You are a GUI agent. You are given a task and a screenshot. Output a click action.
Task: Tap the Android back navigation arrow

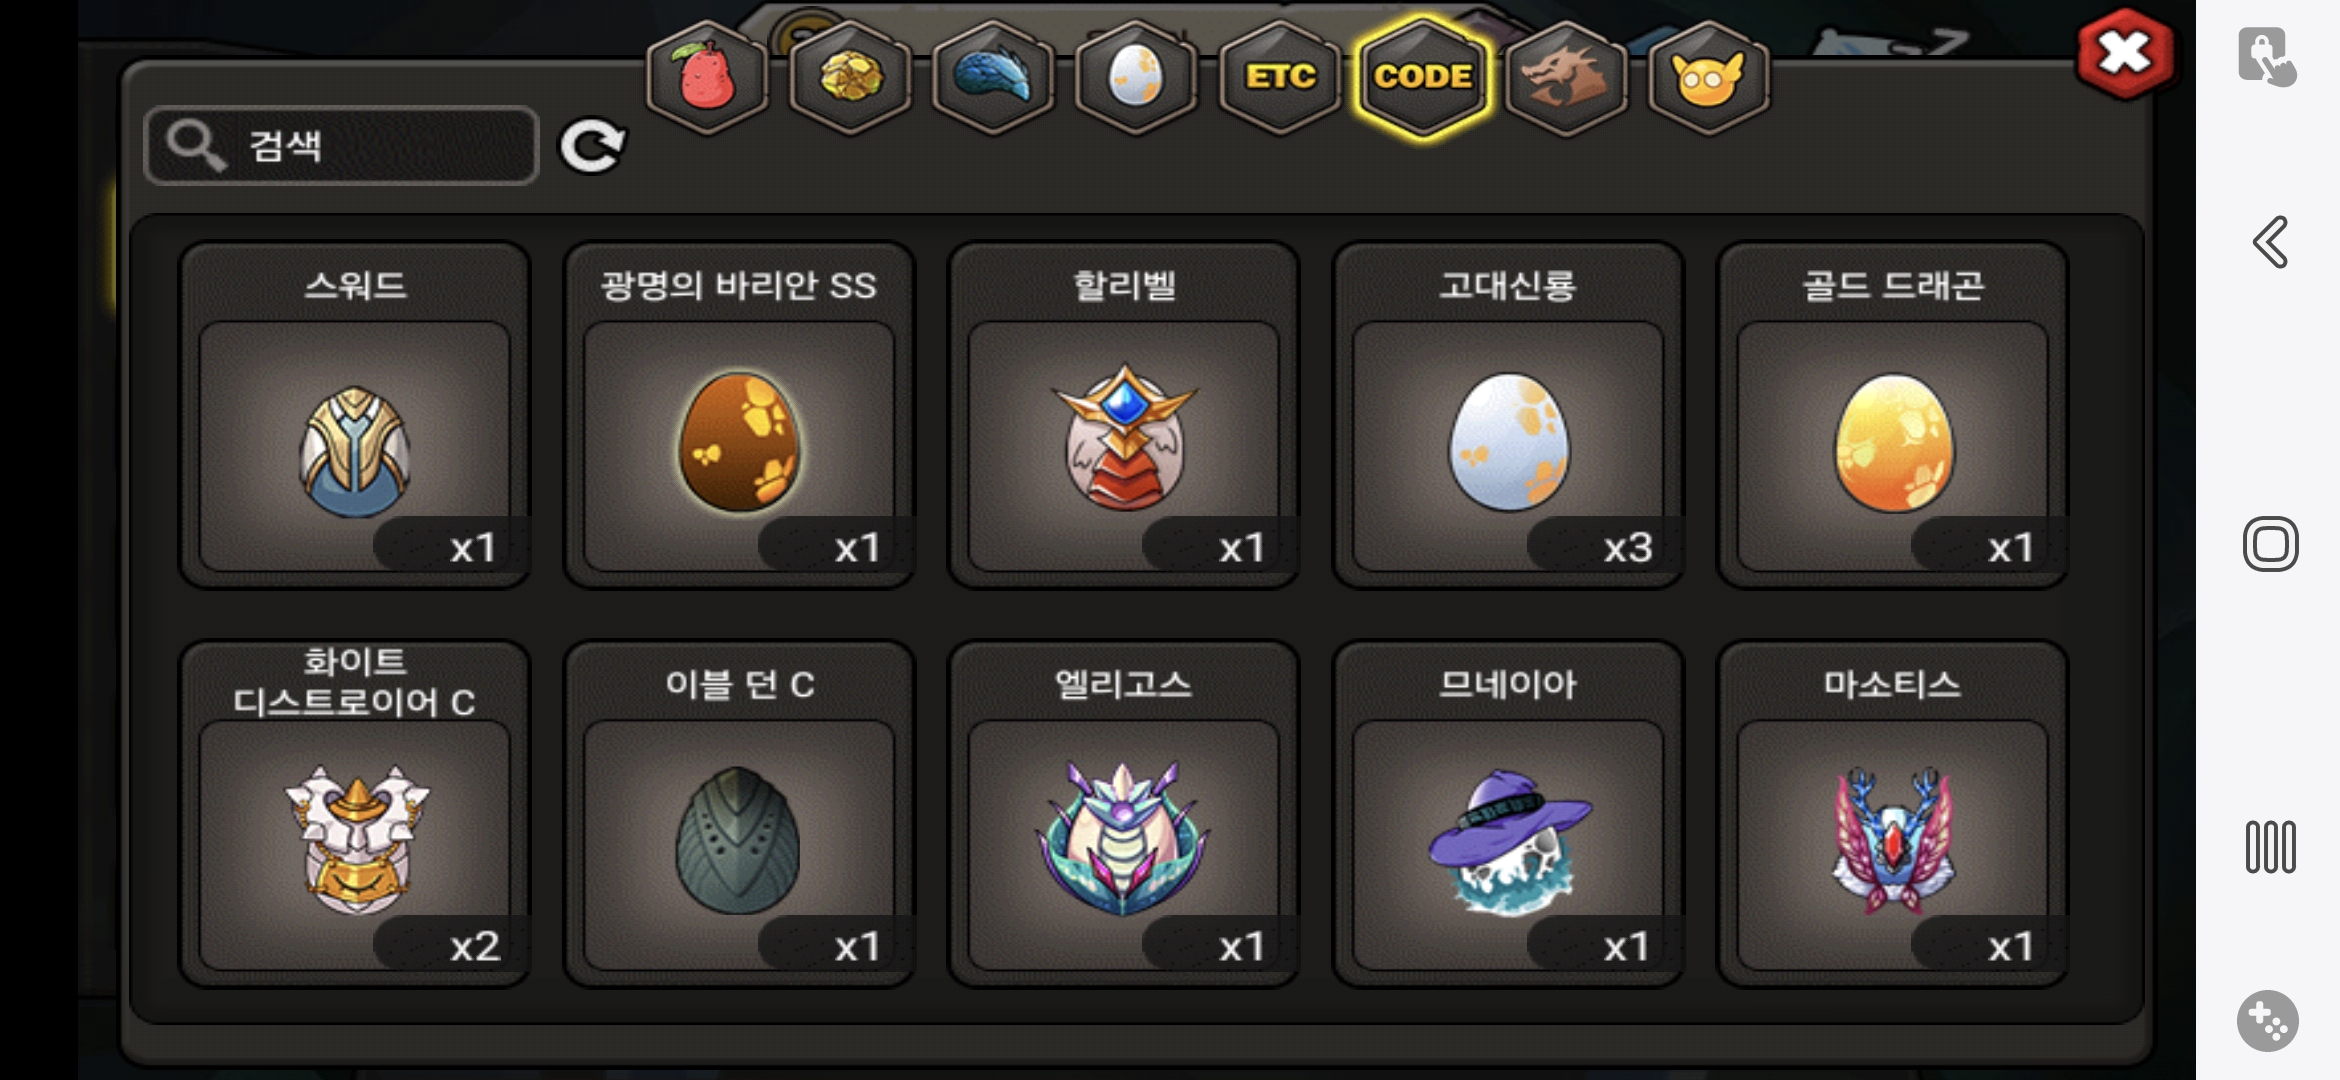[x=2270, y=242]
